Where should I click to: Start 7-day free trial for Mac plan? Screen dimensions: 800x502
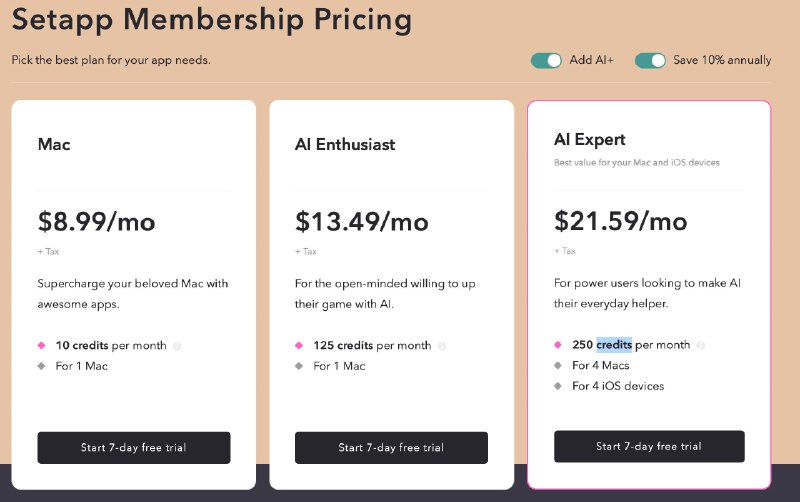[x=134, y=448]
